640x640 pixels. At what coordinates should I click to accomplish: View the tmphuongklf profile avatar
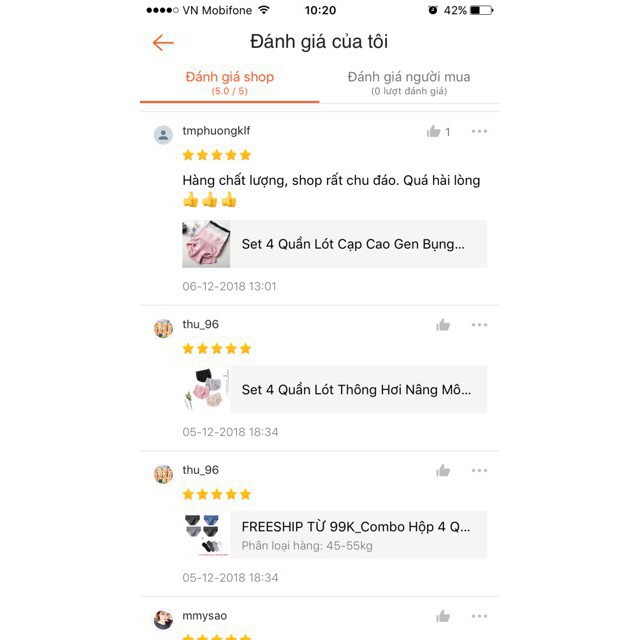[163, 135]
